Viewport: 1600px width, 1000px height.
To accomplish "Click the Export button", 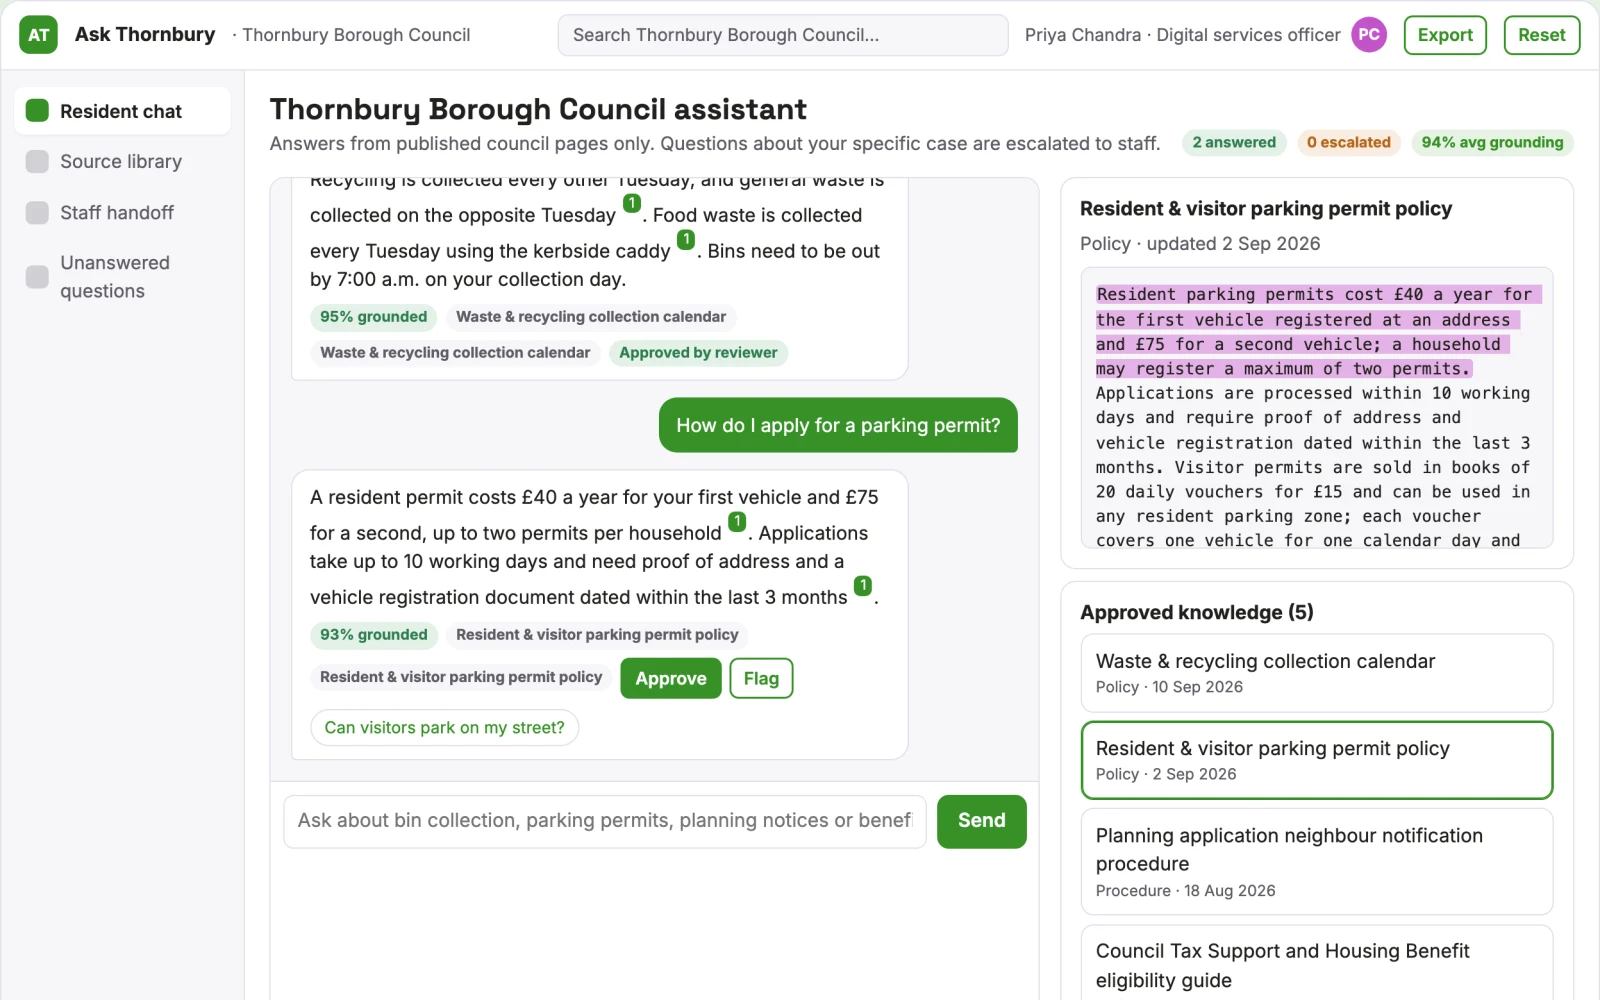I will pyautogui.click(x=1445, y=35).
